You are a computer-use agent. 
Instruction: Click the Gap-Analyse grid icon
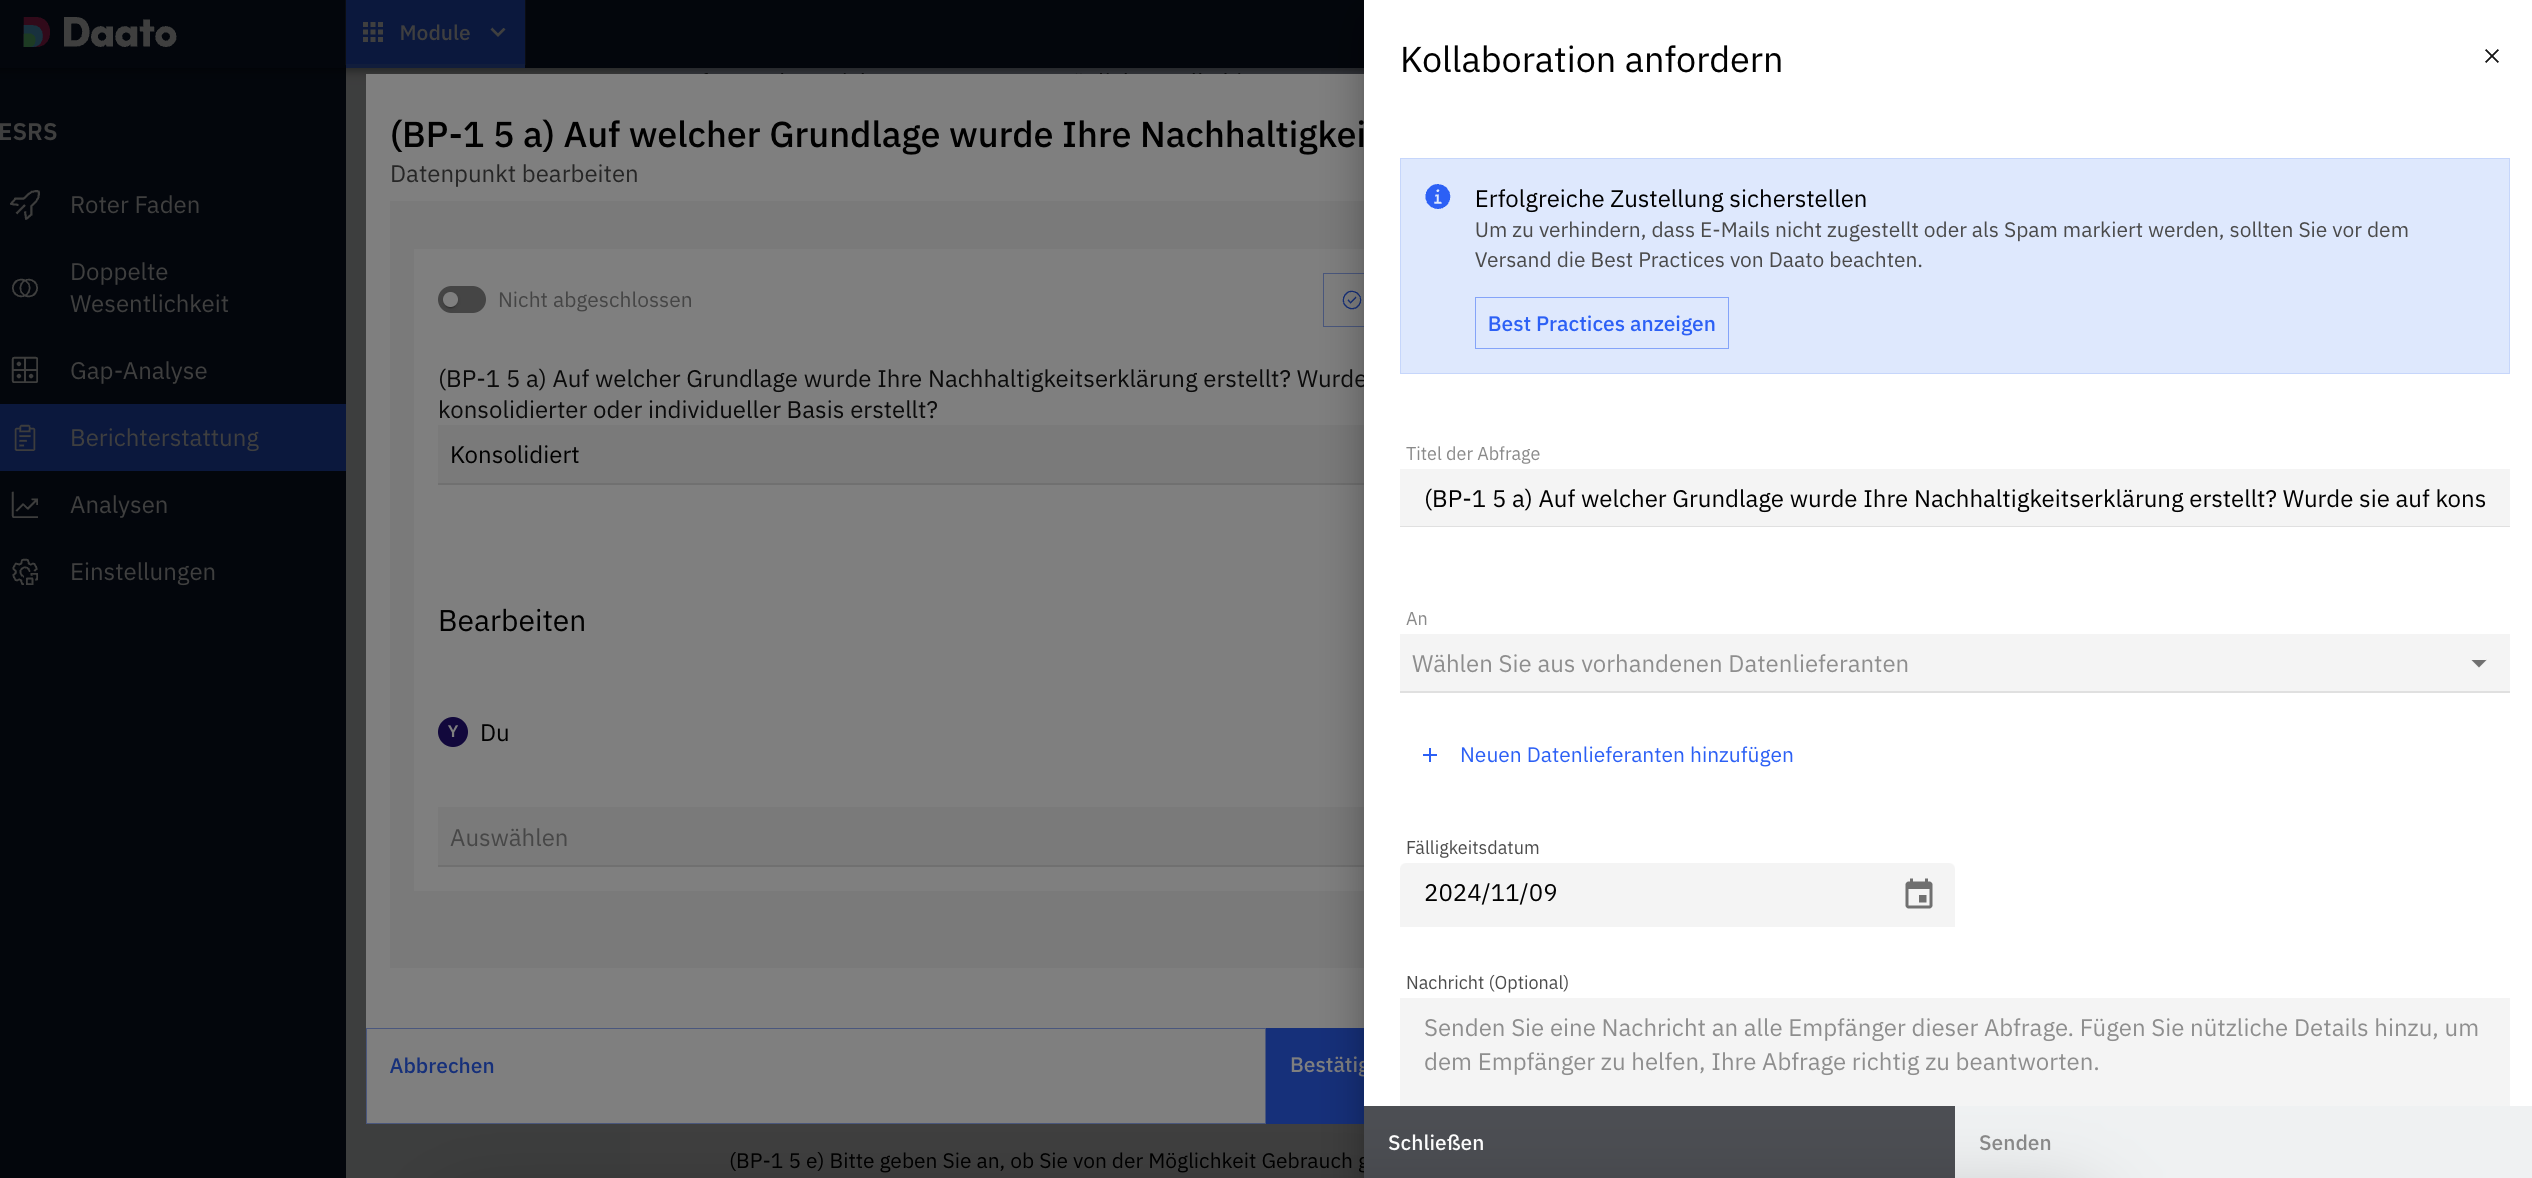(26, 371)
